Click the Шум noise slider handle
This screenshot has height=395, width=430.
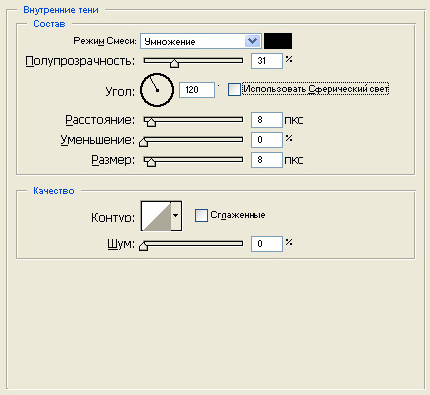(x=143, y=246)
